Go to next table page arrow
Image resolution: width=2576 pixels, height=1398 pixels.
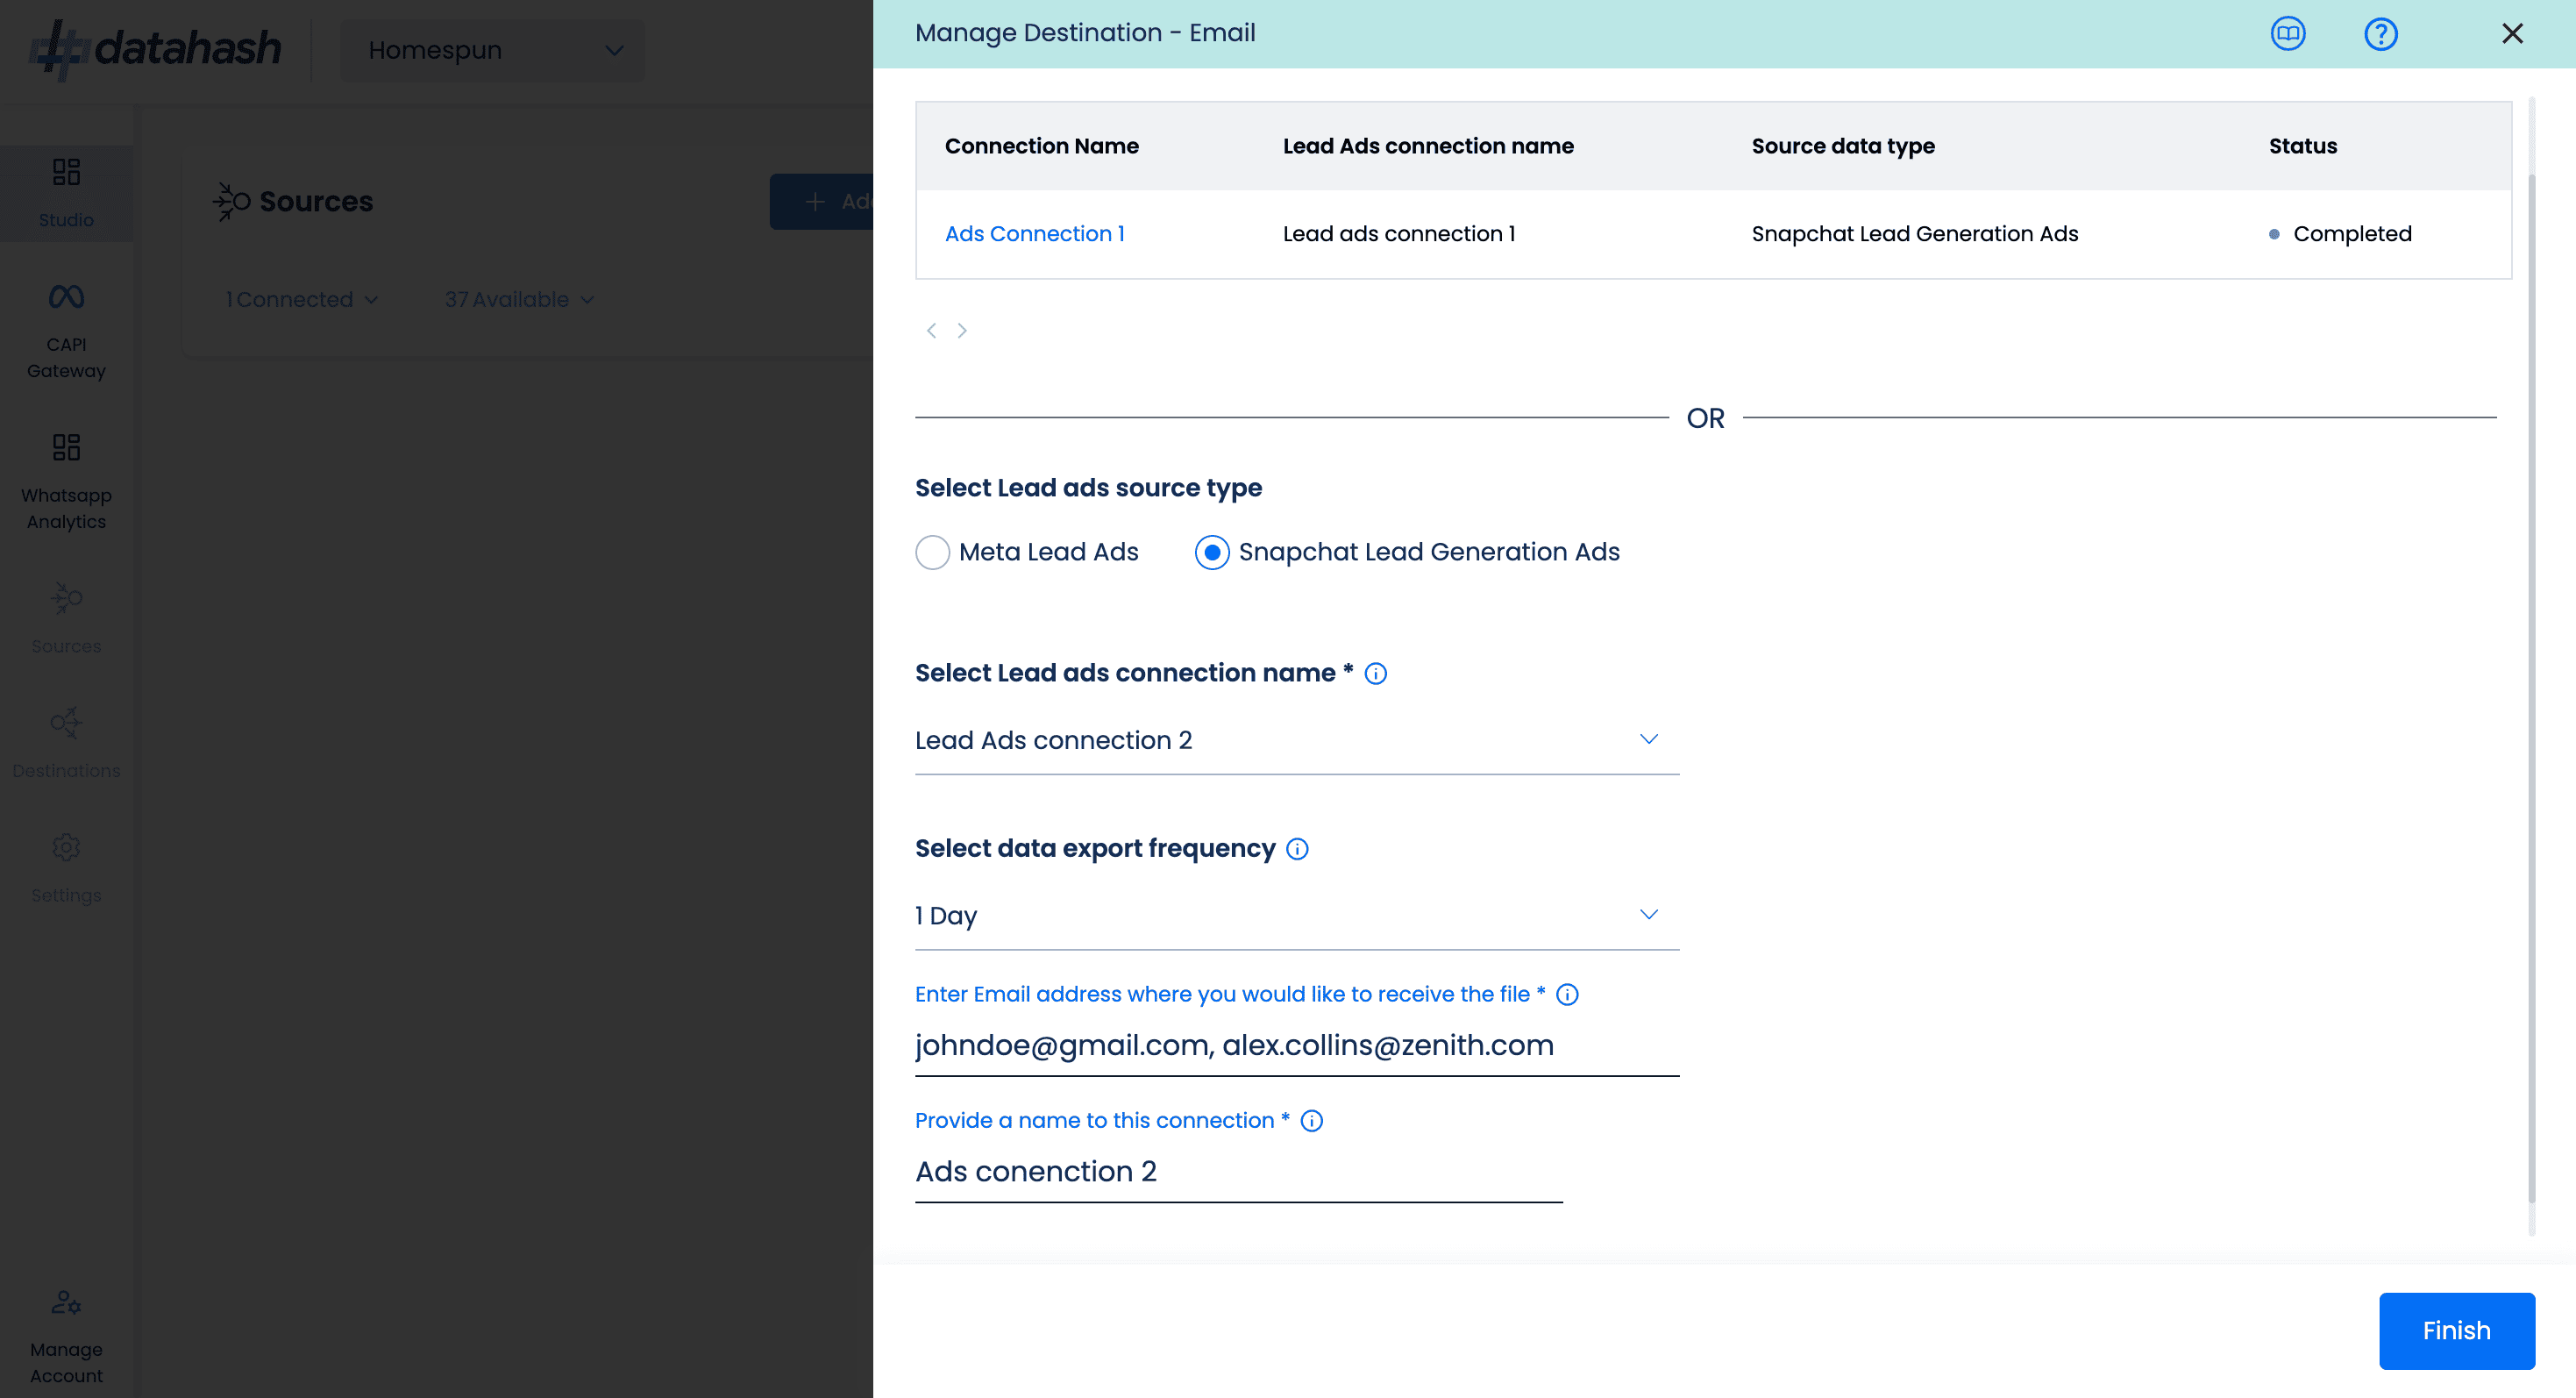click(962, 330)
